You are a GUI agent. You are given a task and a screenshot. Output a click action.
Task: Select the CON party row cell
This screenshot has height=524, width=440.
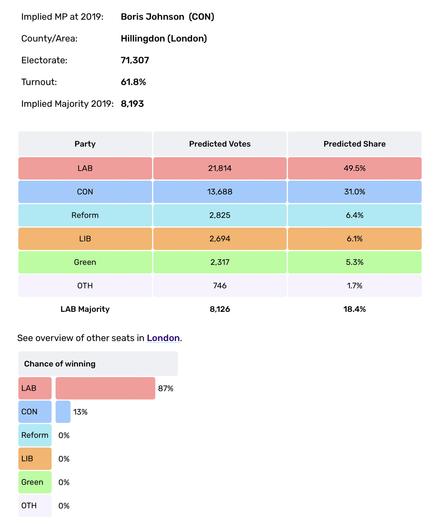coord(85,192)
